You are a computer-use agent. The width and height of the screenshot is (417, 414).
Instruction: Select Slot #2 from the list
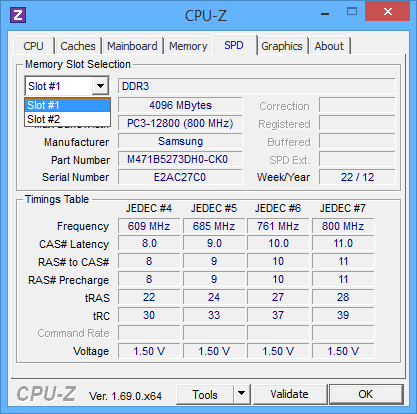(67, 119)
